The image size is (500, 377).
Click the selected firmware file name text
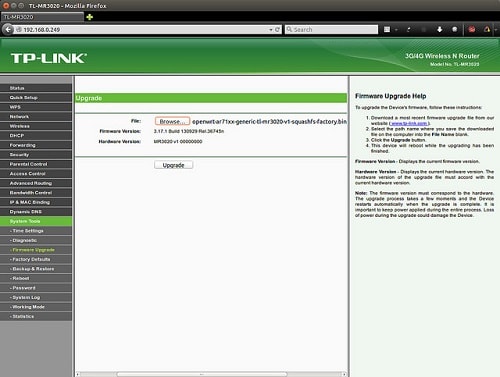[269, 121]
